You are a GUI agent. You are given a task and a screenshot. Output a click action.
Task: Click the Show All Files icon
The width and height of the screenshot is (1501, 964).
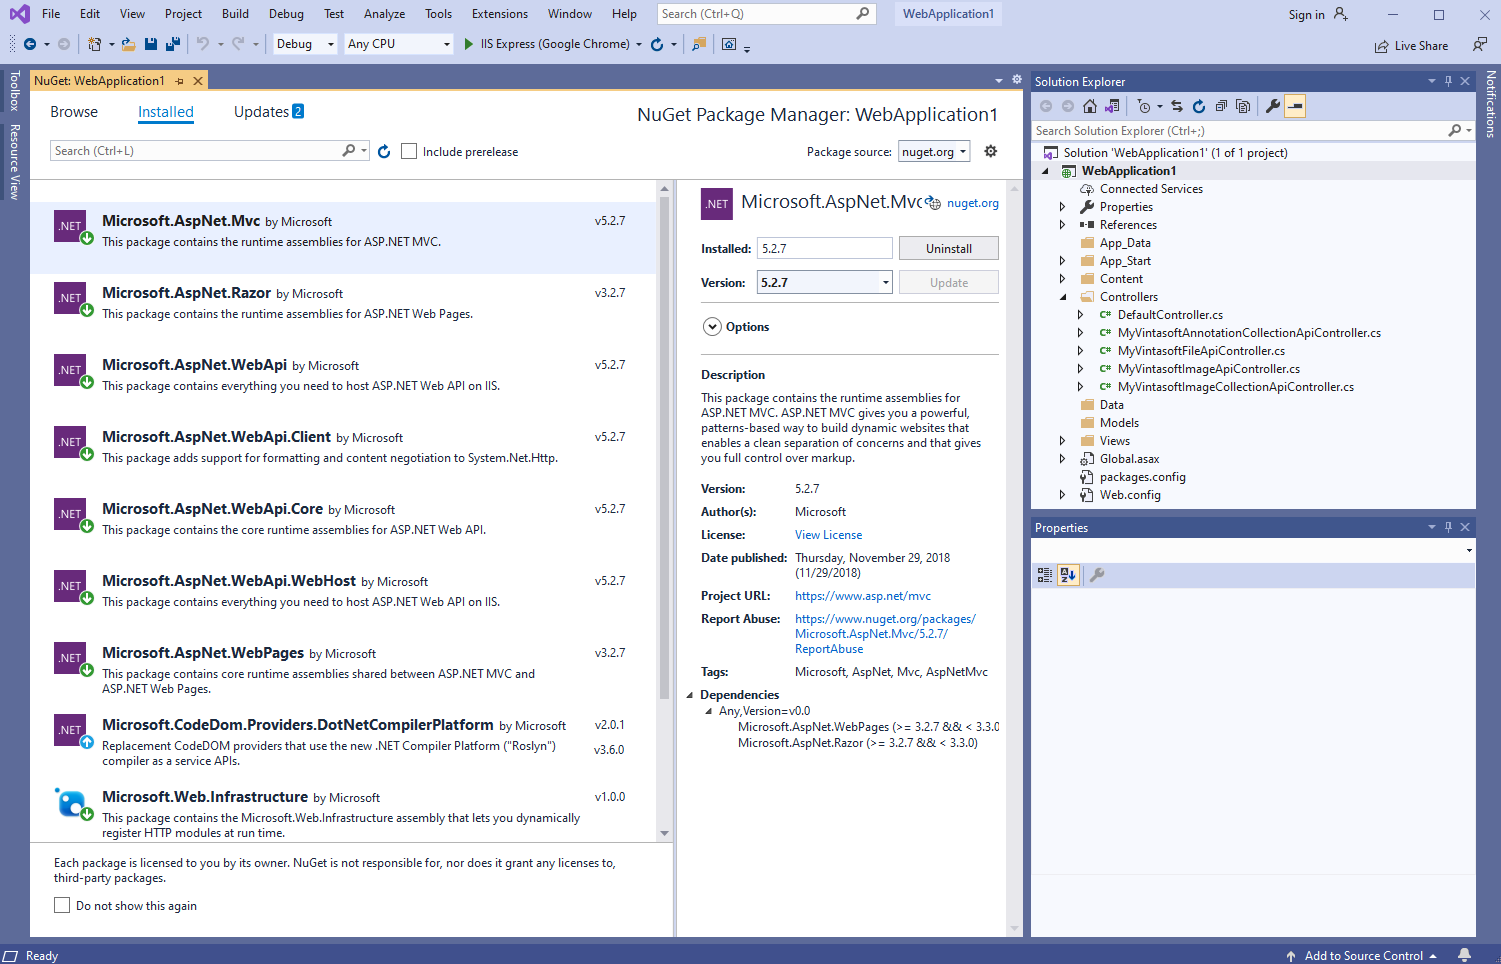1243,106
